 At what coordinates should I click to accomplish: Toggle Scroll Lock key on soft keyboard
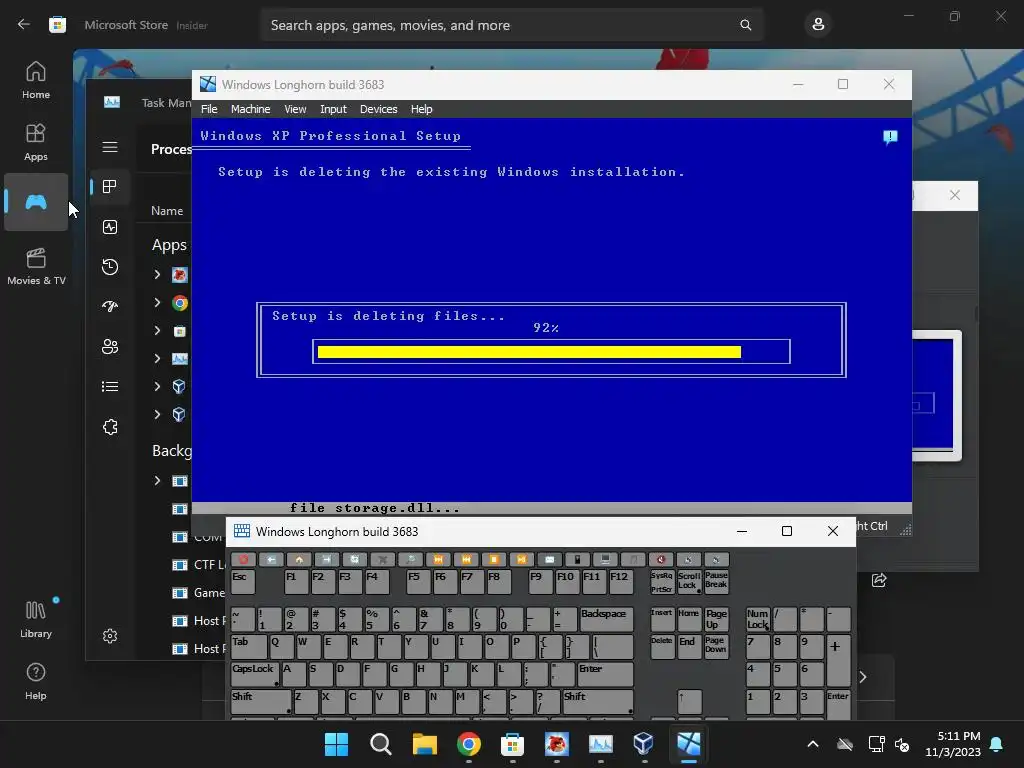(x=689, y=582)
